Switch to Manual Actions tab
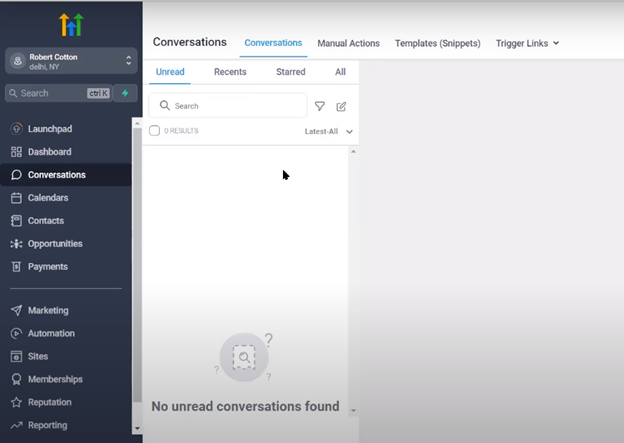This screenshot has width=624, height=443. point(348,43)
